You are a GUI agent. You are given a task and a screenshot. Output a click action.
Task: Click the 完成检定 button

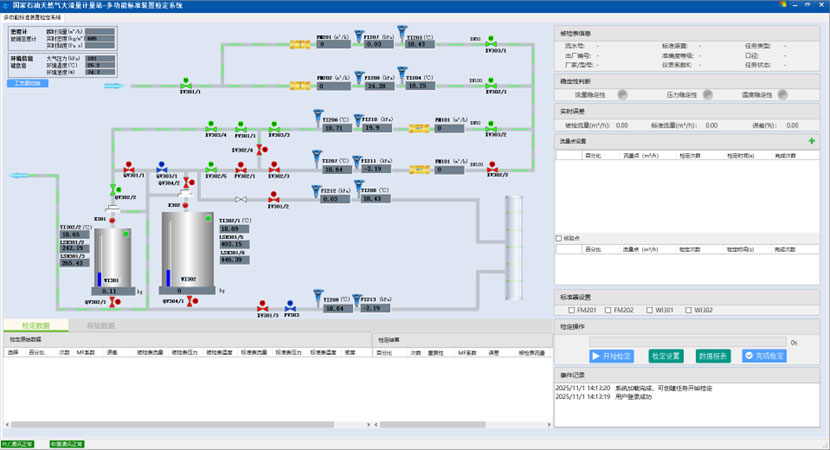pos(764,356)
